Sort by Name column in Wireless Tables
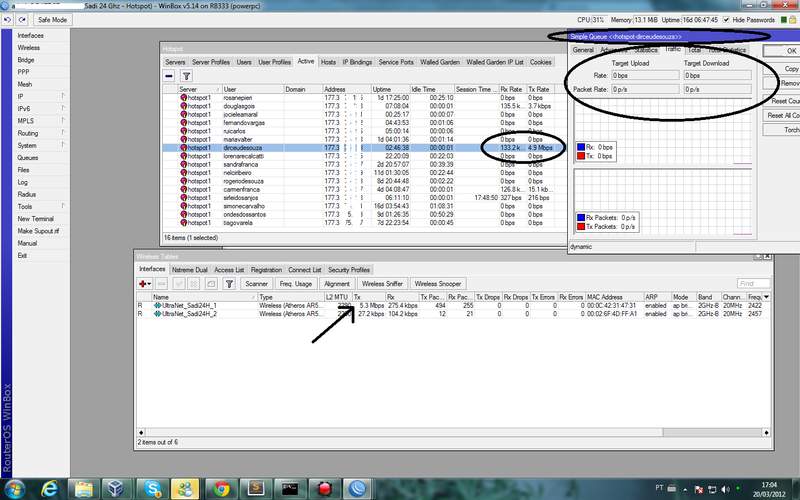This screenshot has height=500, width=800. pyautogui.click(x=204, y=297)
